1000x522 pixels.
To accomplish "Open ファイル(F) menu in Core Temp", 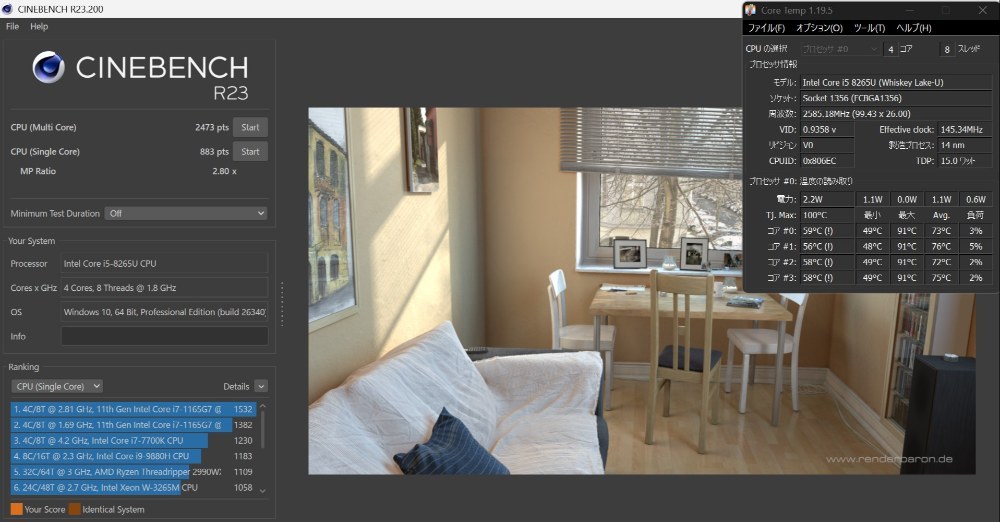I will (766, 28).
